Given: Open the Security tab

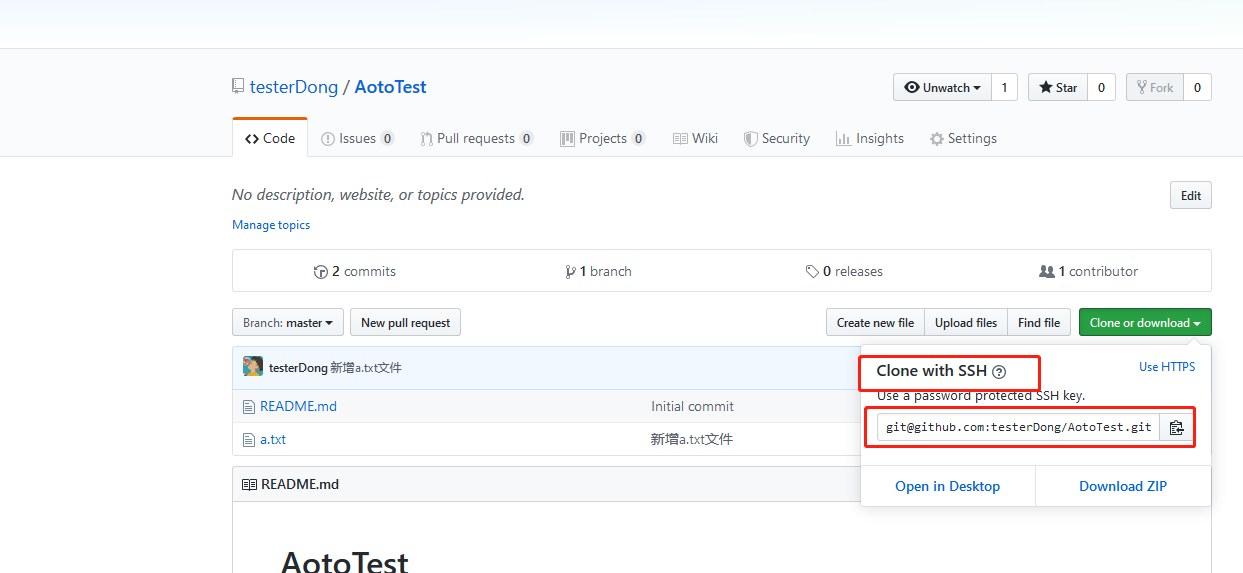Looking at the screenshot, I should [776, 138].
